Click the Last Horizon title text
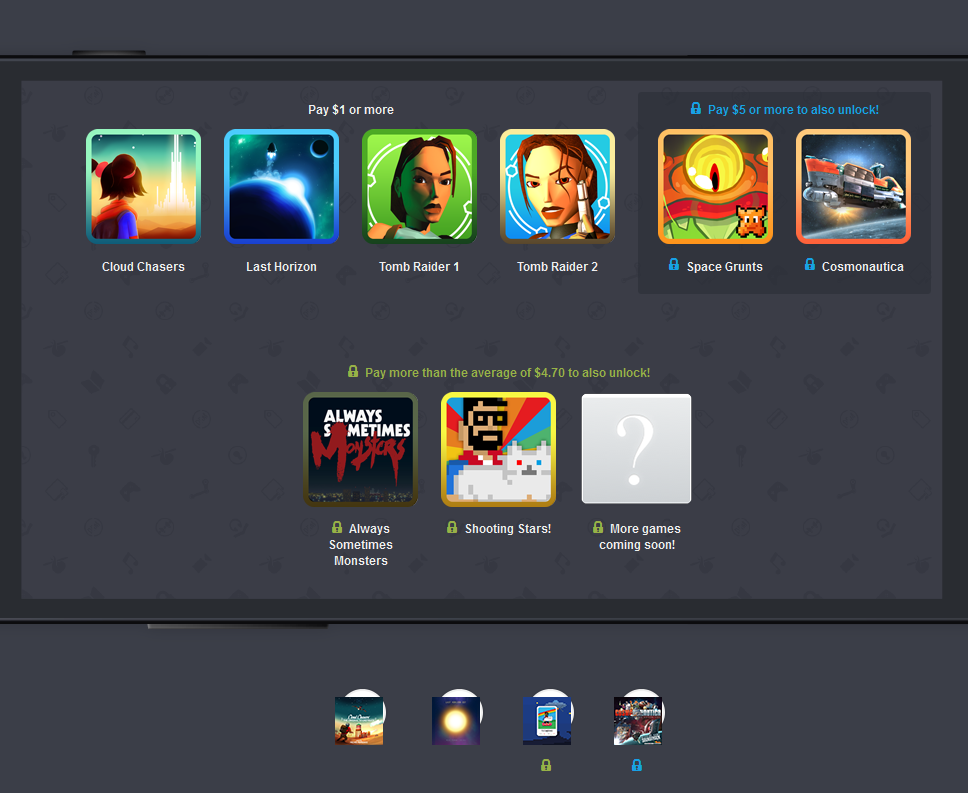The image size is (968, 793). (x=282, y=267)
